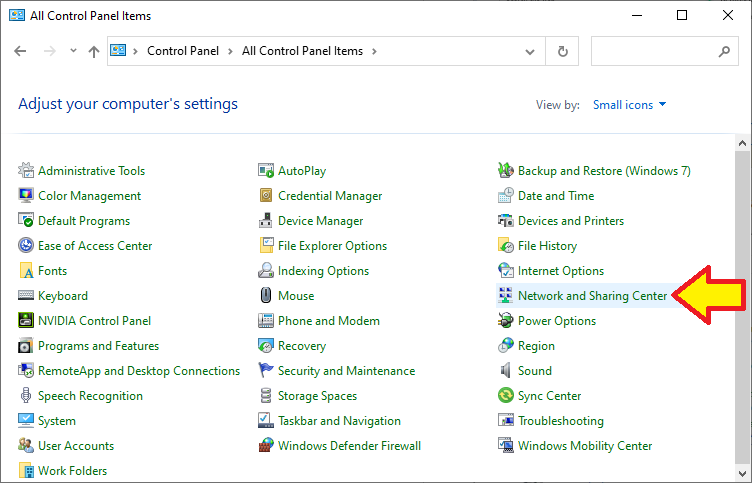
Task: Open Security and Maintenance flag icon
Action: [x=266, y=370]
